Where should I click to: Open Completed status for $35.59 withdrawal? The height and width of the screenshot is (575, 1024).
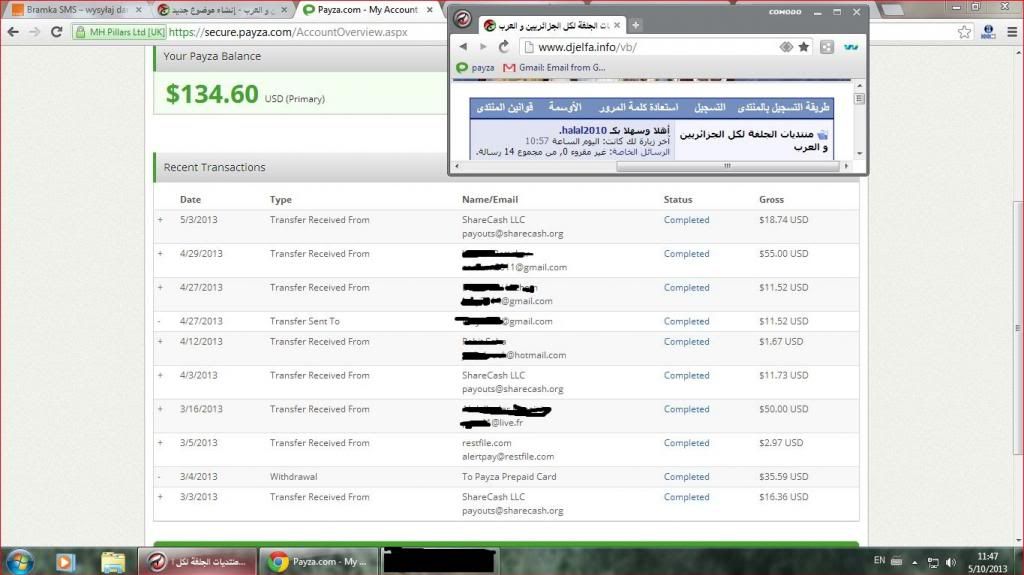tap(686, 477)
